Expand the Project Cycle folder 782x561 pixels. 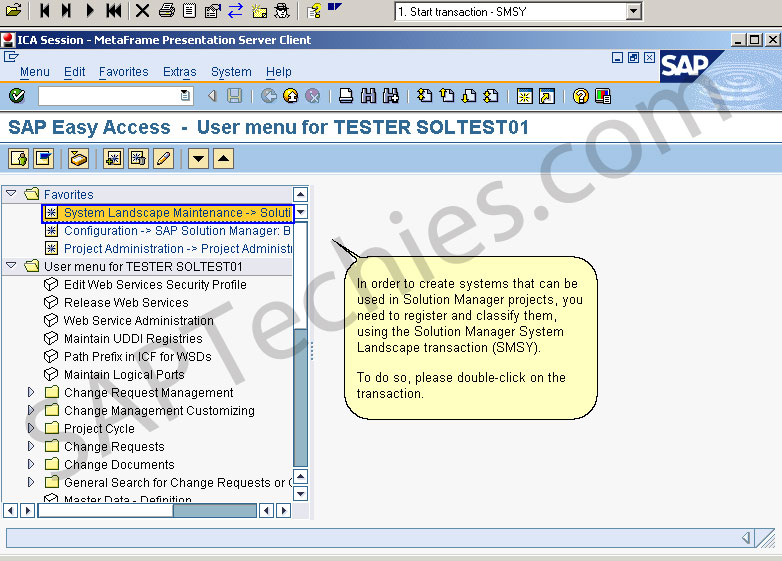31,428
